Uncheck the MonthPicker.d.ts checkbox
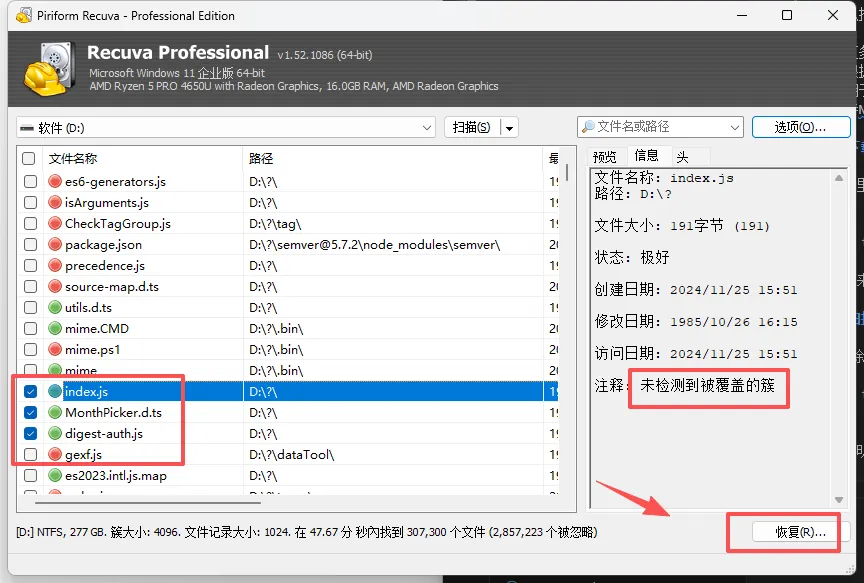The image size is (864, 583). tap(30, 412)
